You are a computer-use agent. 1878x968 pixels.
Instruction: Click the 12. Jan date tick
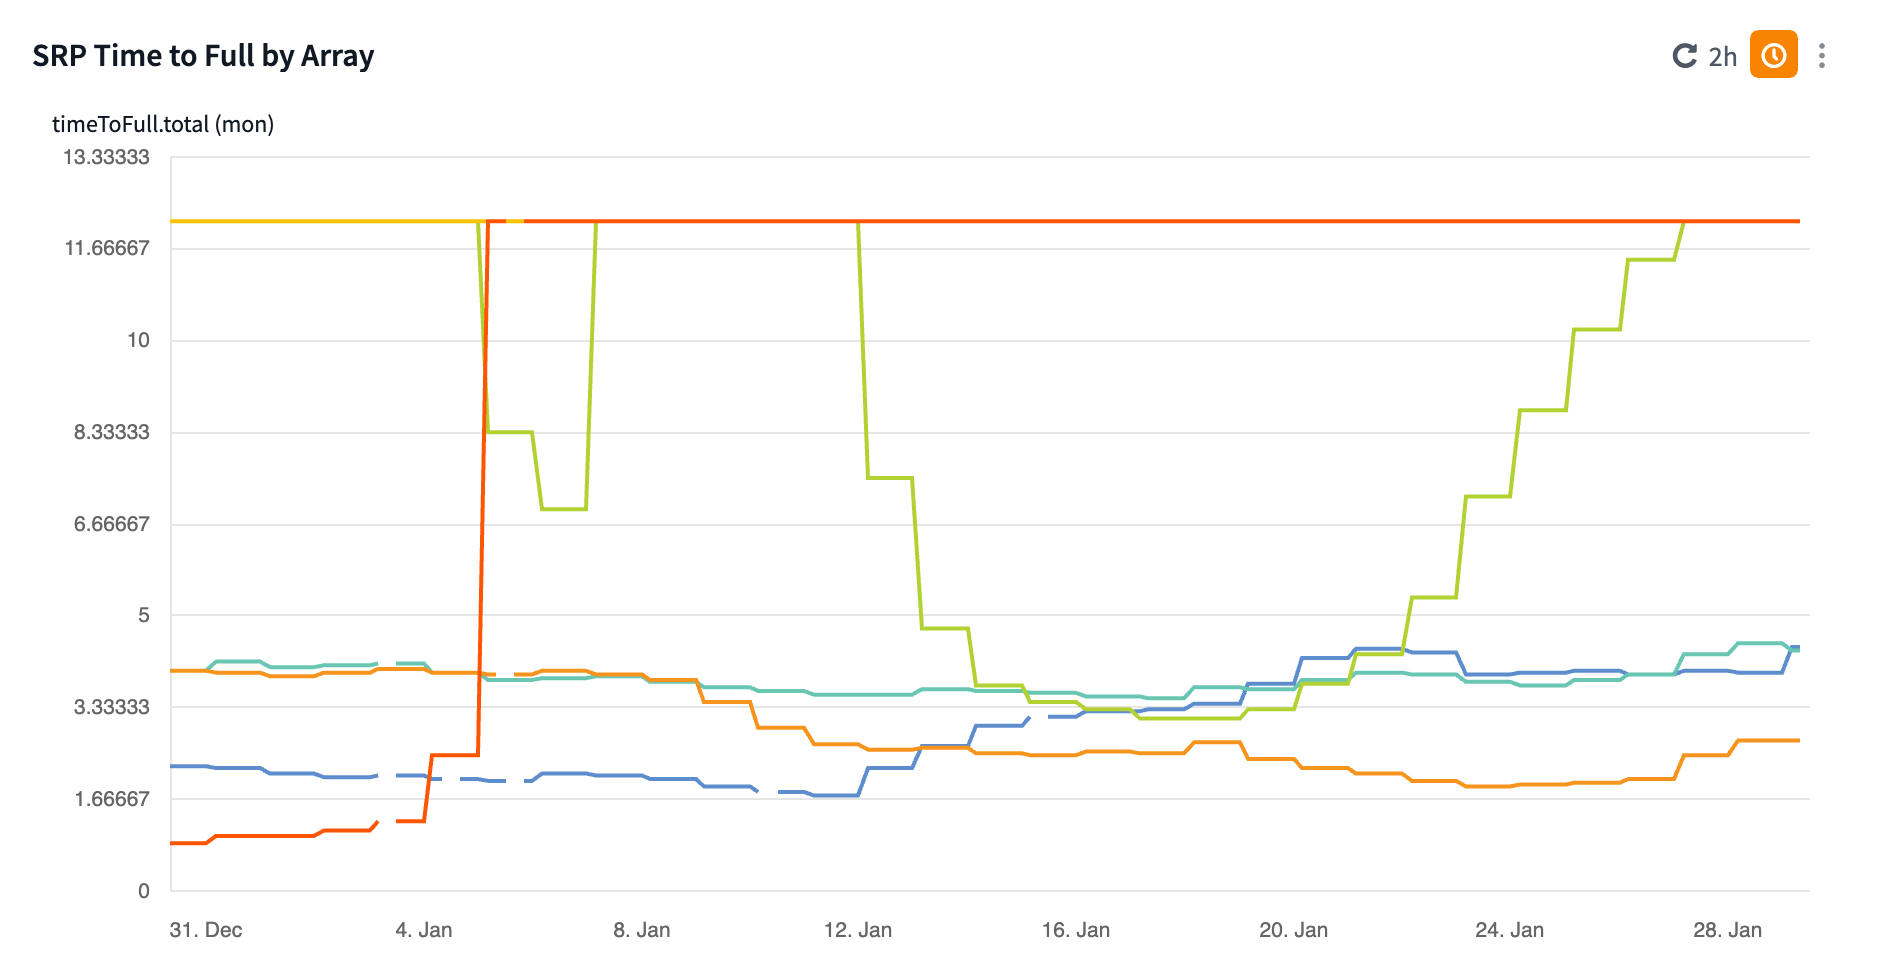(x=858, y=930)
